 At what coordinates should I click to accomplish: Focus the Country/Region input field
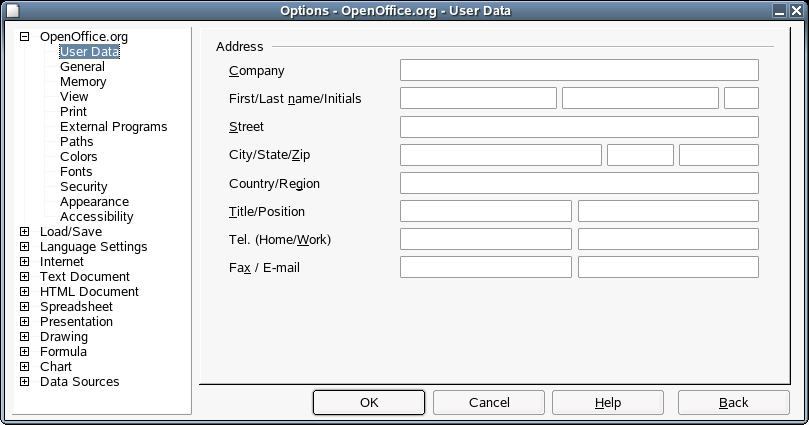pyautogui.click(x=579, y=183)
